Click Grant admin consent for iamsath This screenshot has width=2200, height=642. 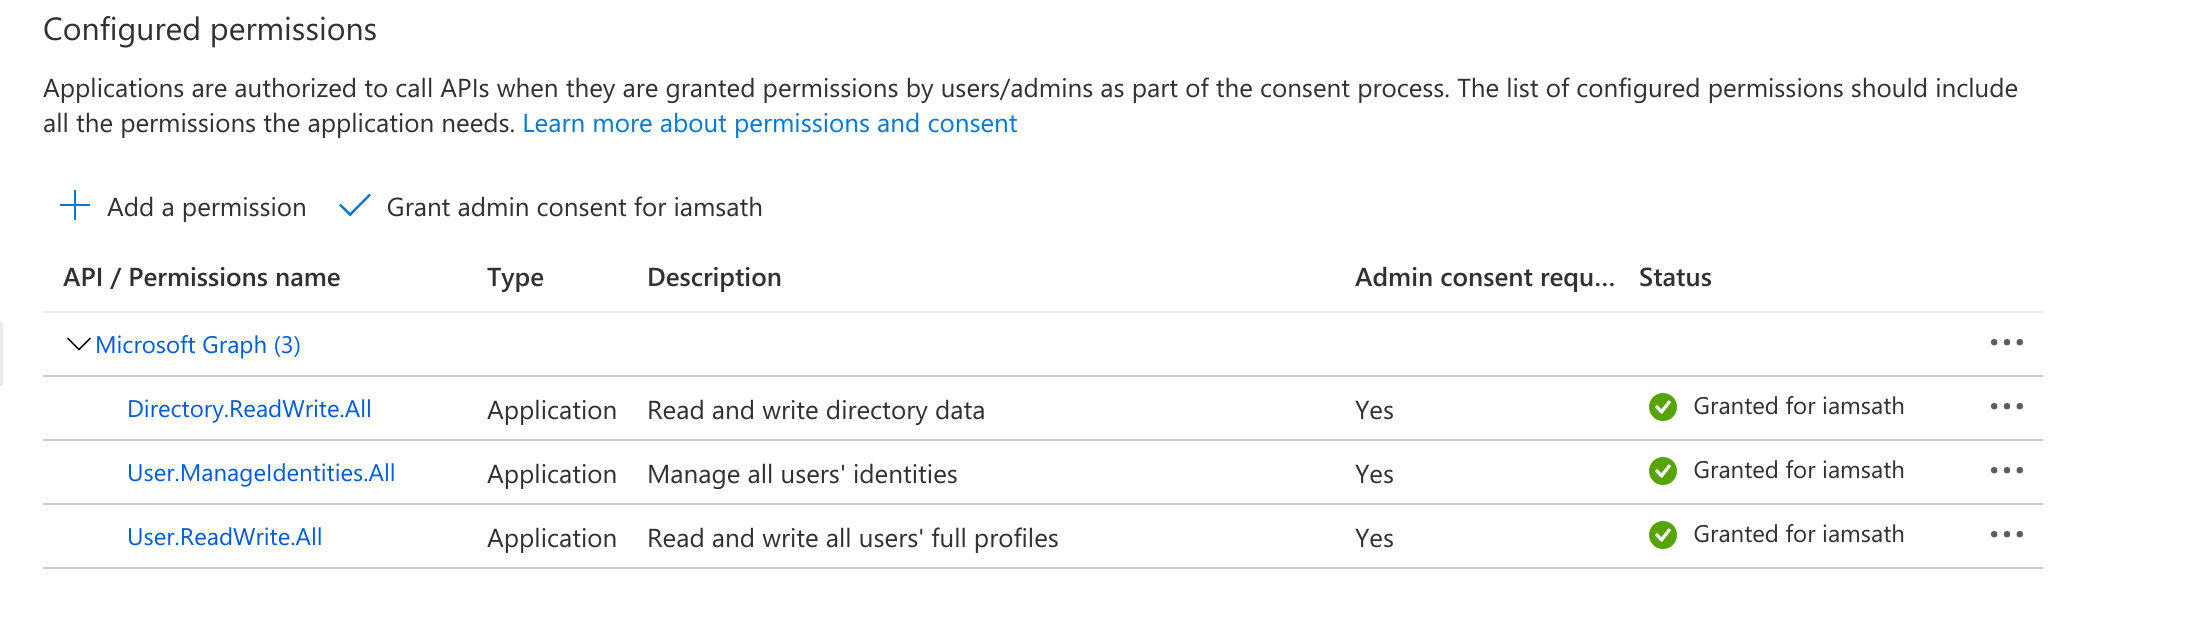574,207
